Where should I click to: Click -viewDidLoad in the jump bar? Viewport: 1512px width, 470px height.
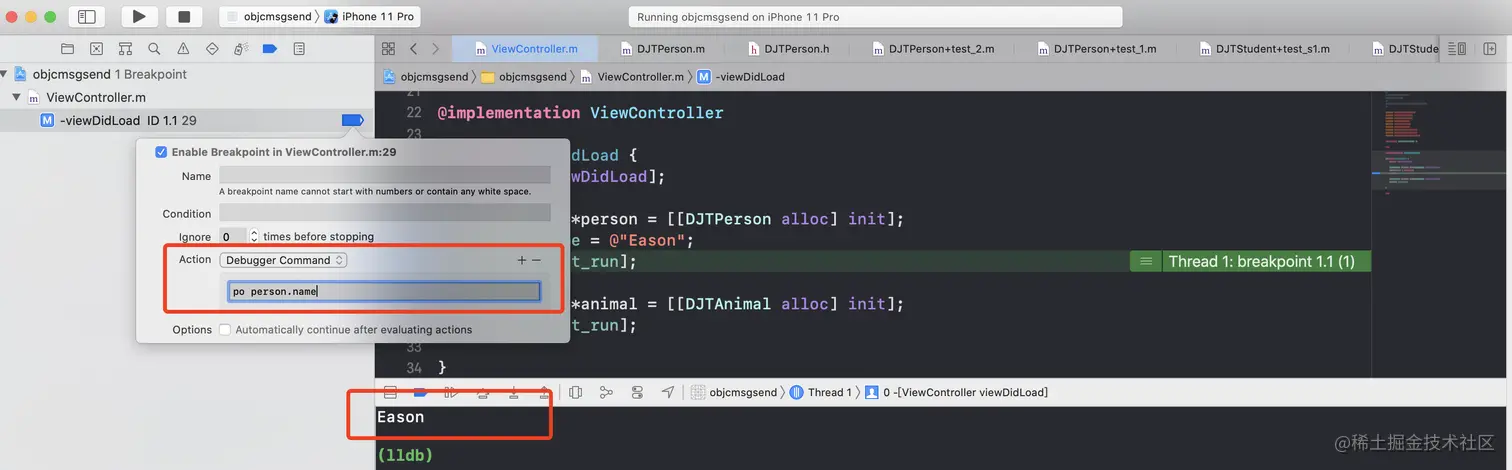point(740,76)
